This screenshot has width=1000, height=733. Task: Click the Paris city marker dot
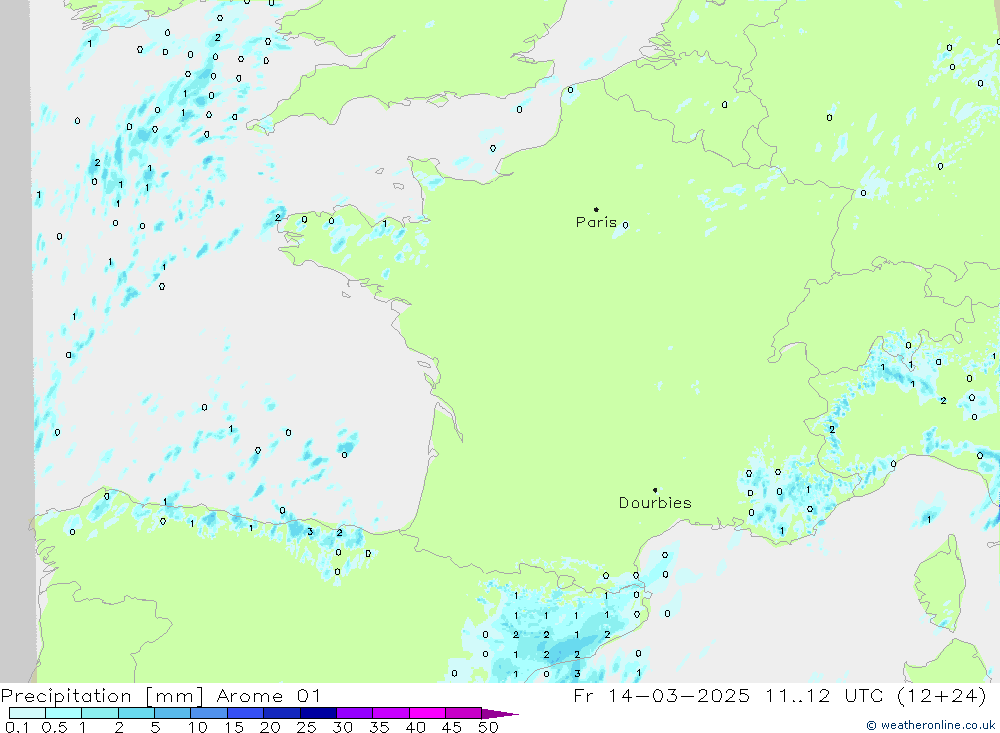(x=596, y=210)
